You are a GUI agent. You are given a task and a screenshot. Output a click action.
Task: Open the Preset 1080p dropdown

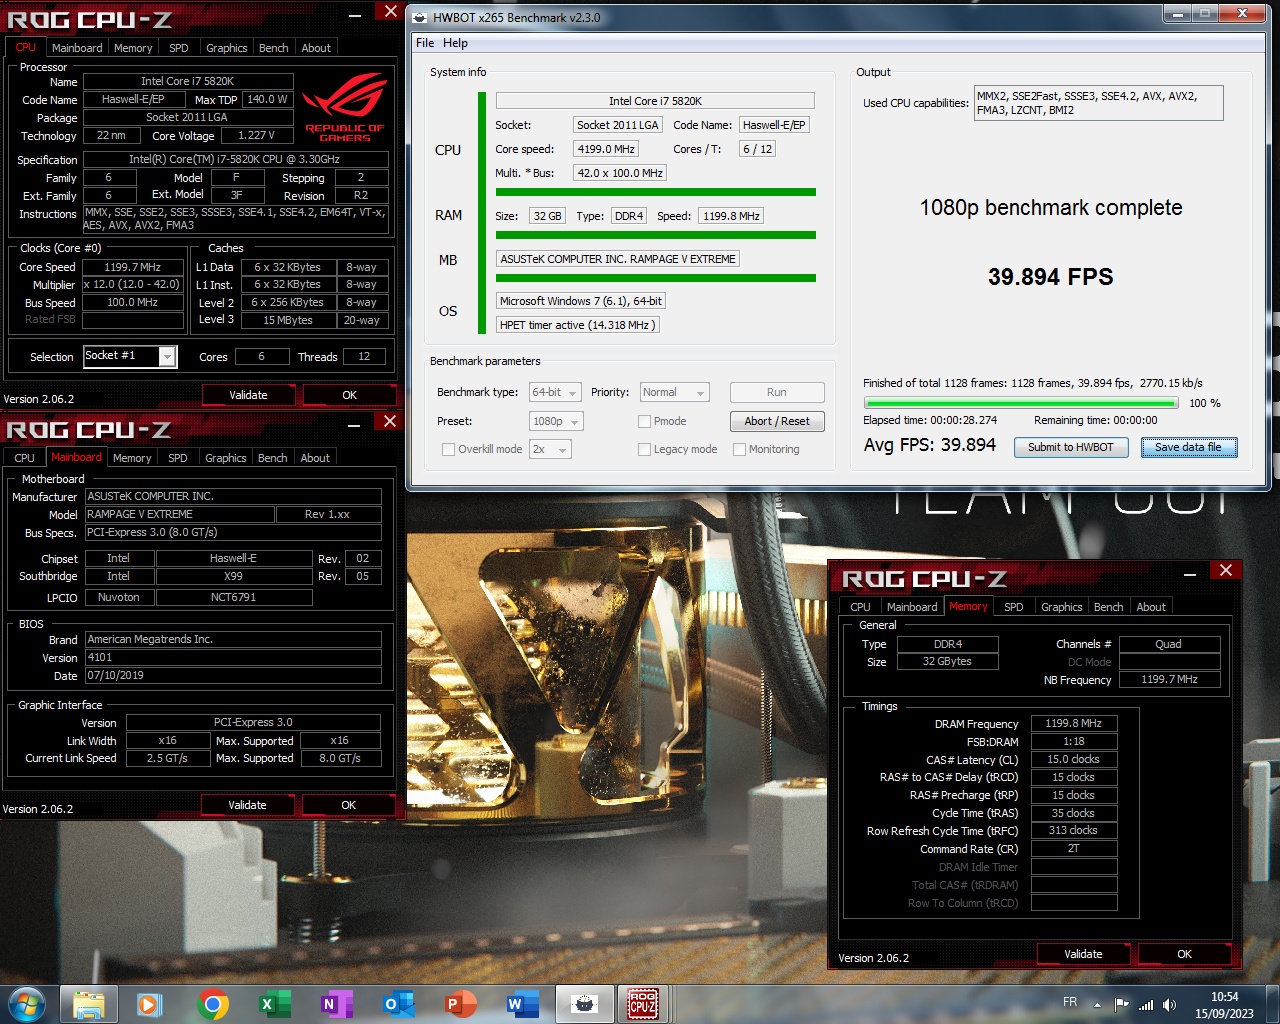[x=556, y=422]
